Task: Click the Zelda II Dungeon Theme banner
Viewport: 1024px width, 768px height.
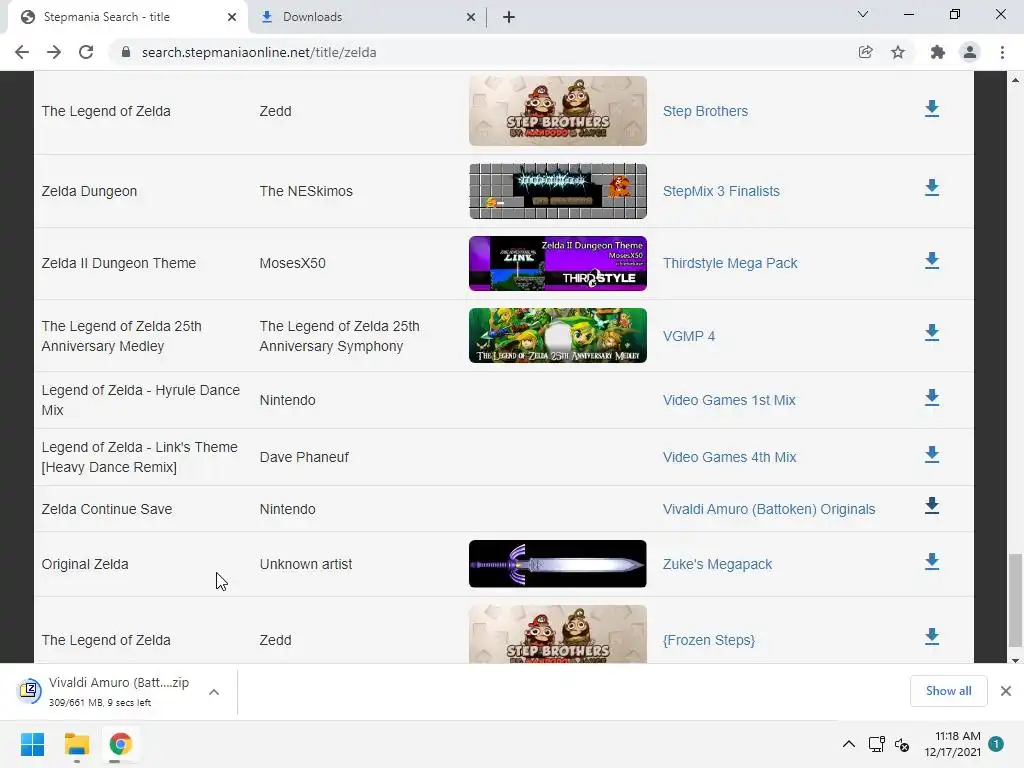Action: click(x=558, y=263)
